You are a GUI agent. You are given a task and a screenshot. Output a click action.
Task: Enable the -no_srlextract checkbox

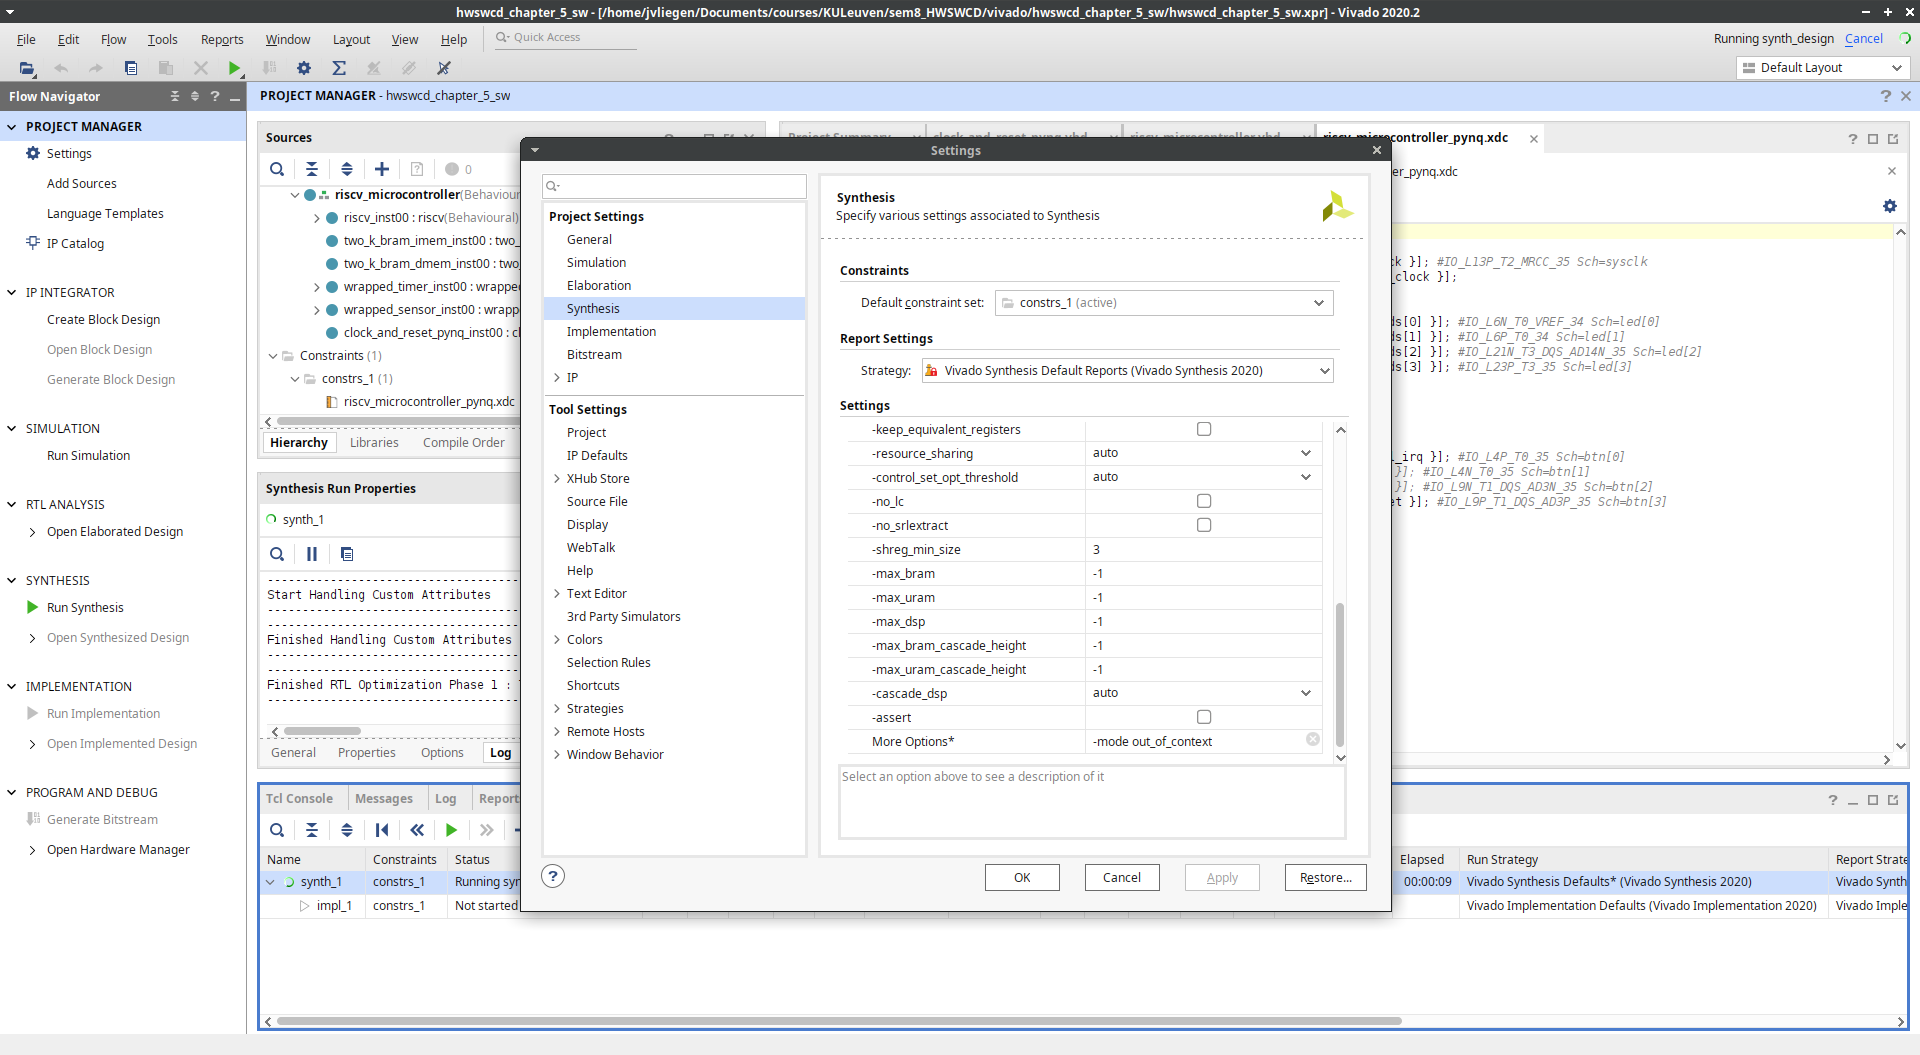1204,525
